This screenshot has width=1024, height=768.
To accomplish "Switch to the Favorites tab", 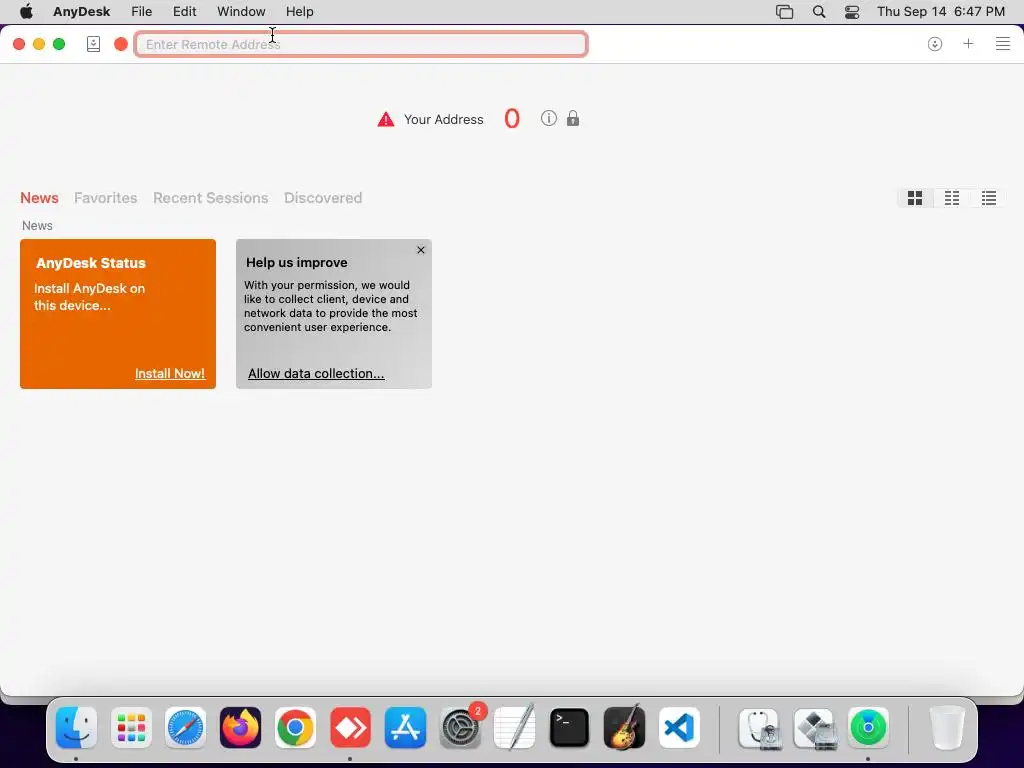I will point(106,198).
